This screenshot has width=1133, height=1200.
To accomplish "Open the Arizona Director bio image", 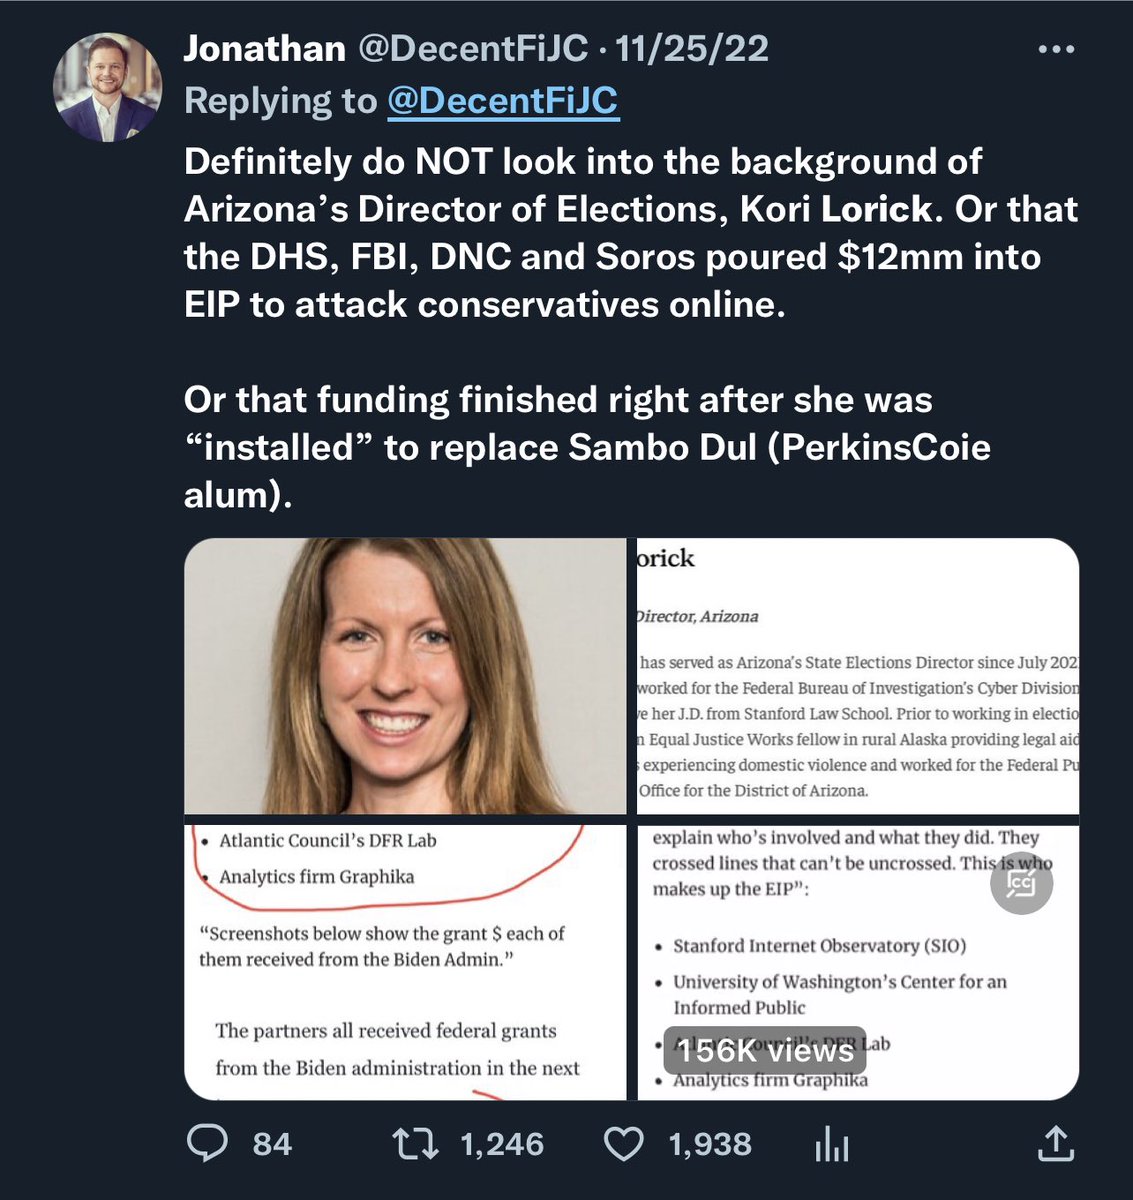I will click(x=857, y=676).
